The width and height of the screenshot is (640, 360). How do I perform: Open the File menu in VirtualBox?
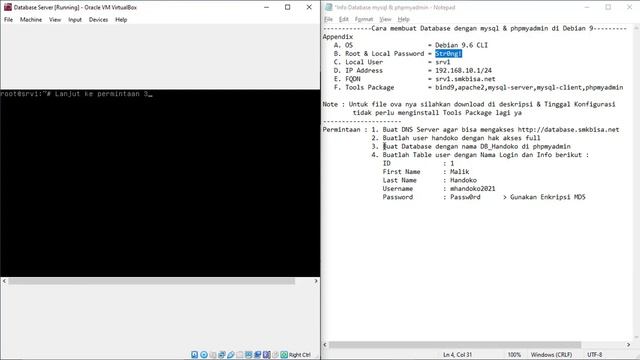coord(8,20)
